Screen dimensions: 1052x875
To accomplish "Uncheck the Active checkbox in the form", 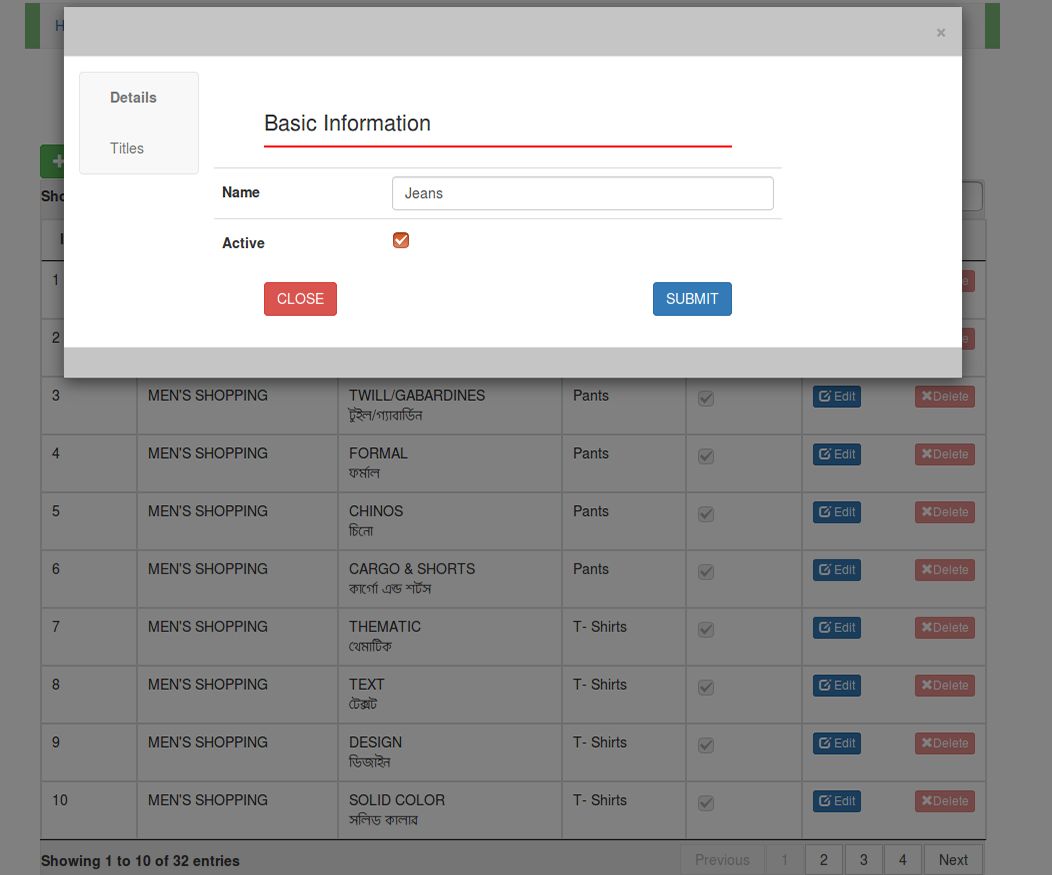I will point(401,240).
